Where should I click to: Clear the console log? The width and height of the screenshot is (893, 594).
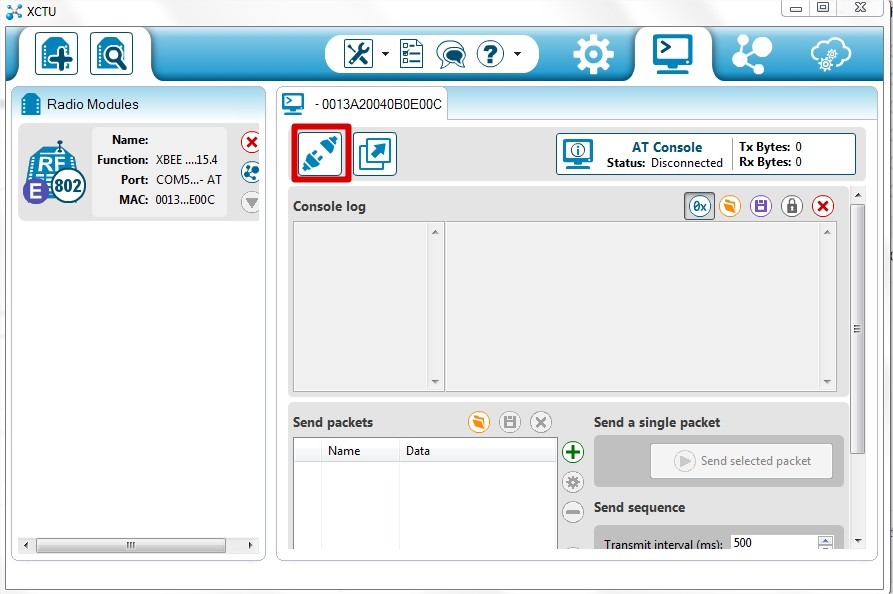(x=822, y=206)
